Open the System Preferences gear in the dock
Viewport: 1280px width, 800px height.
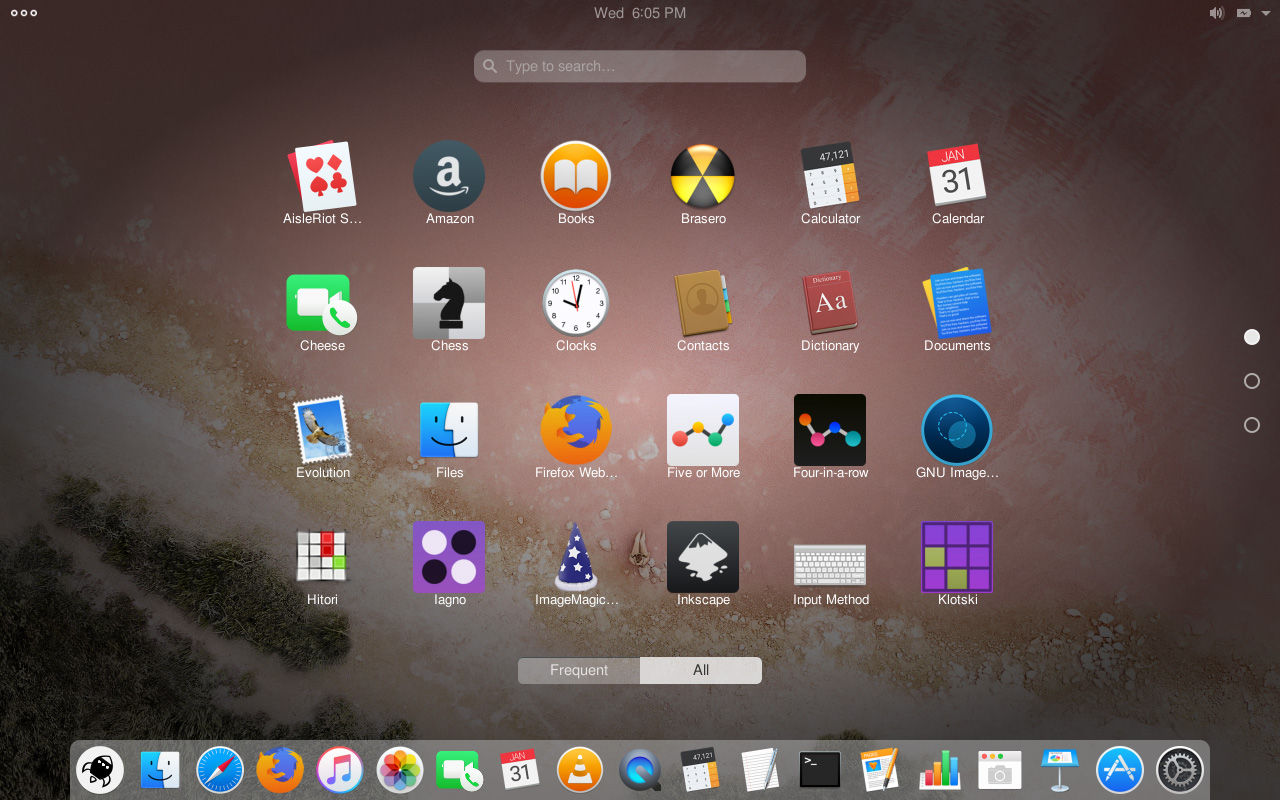[x=1180, y=770]
